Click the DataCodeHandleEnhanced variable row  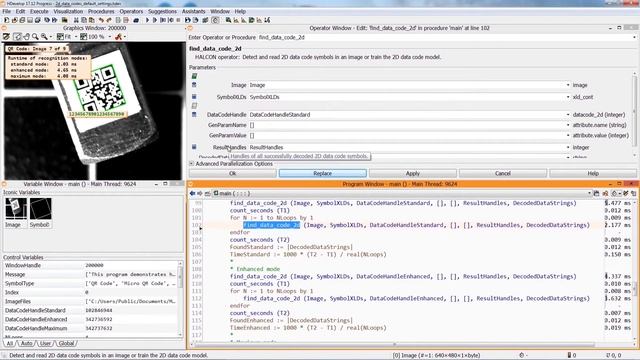(92, 319)
